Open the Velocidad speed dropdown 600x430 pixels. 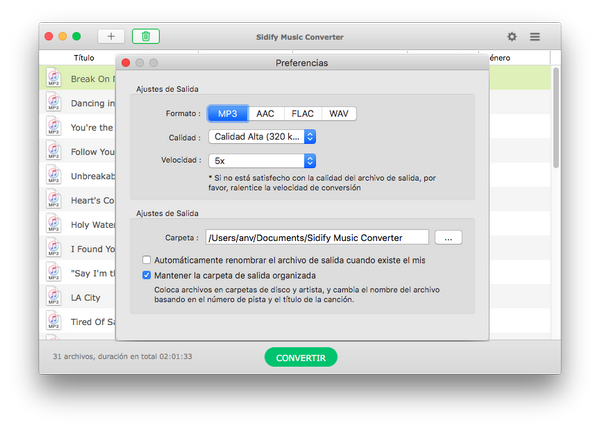(x=262, y=161)
